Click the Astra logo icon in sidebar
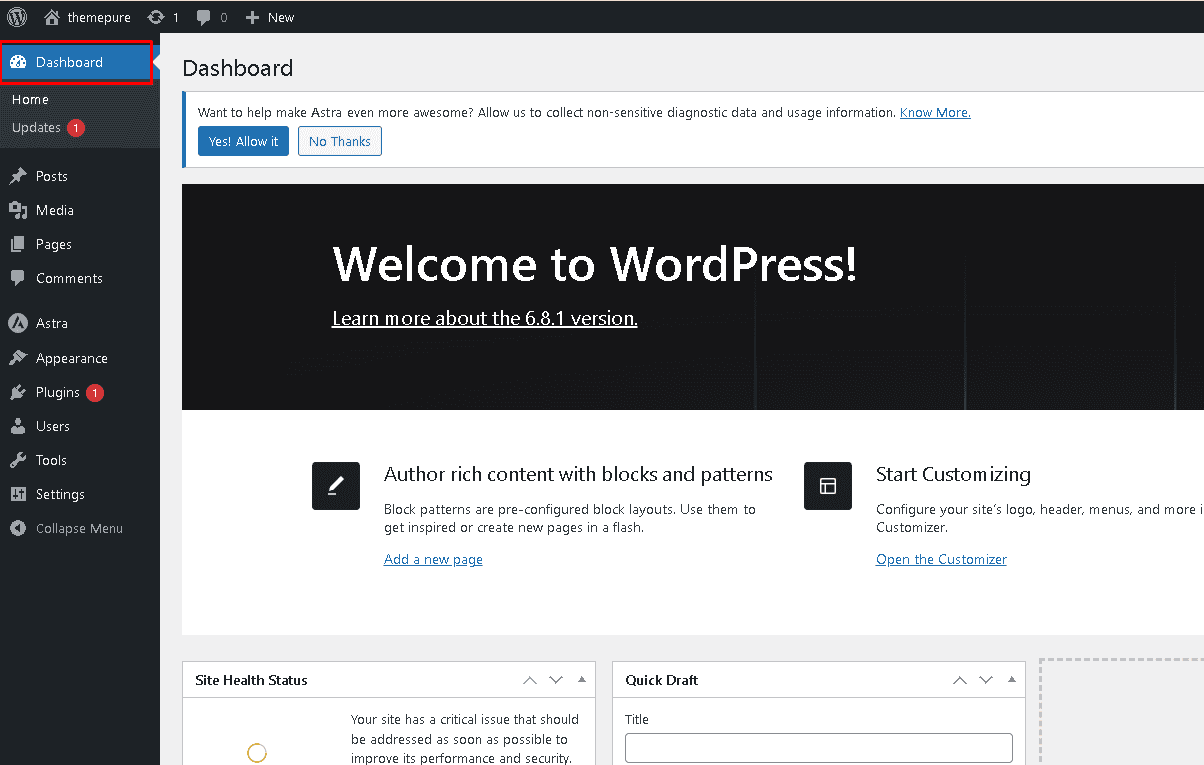This screenshot has height=765, width=1204. pos(18,323)
